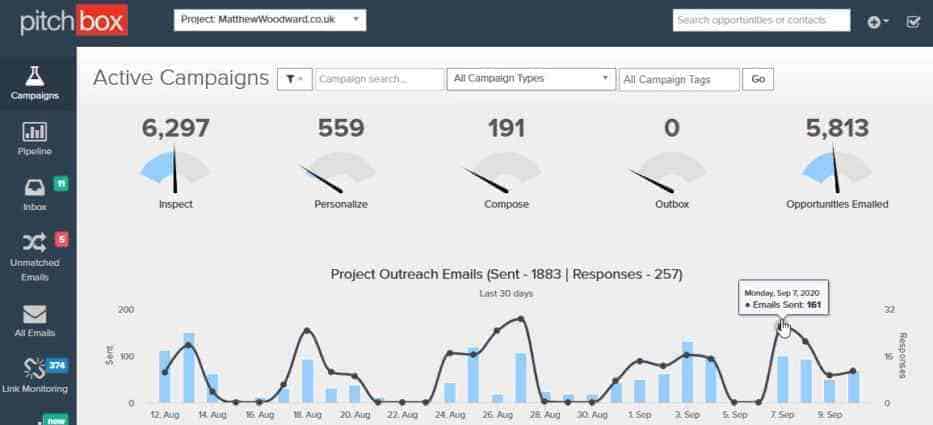Select the Campaigns sidebar label

coord(35,96)
